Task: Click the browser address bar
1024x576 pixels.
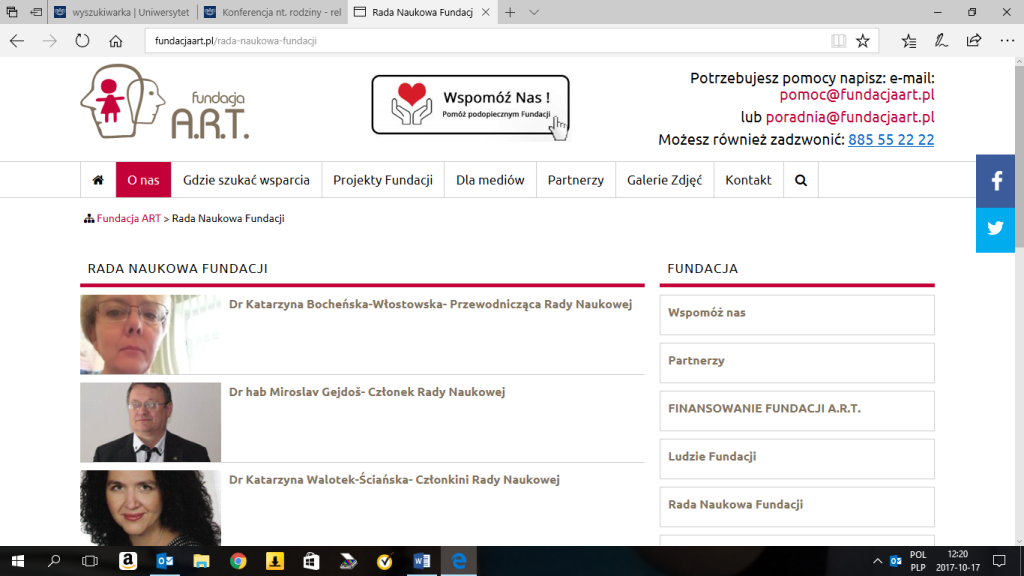Action: [x=480, y=41]
